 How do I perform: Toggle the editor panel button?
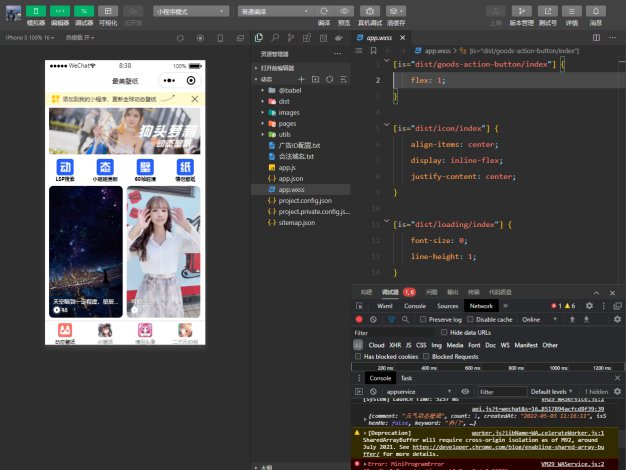point(60,9)
